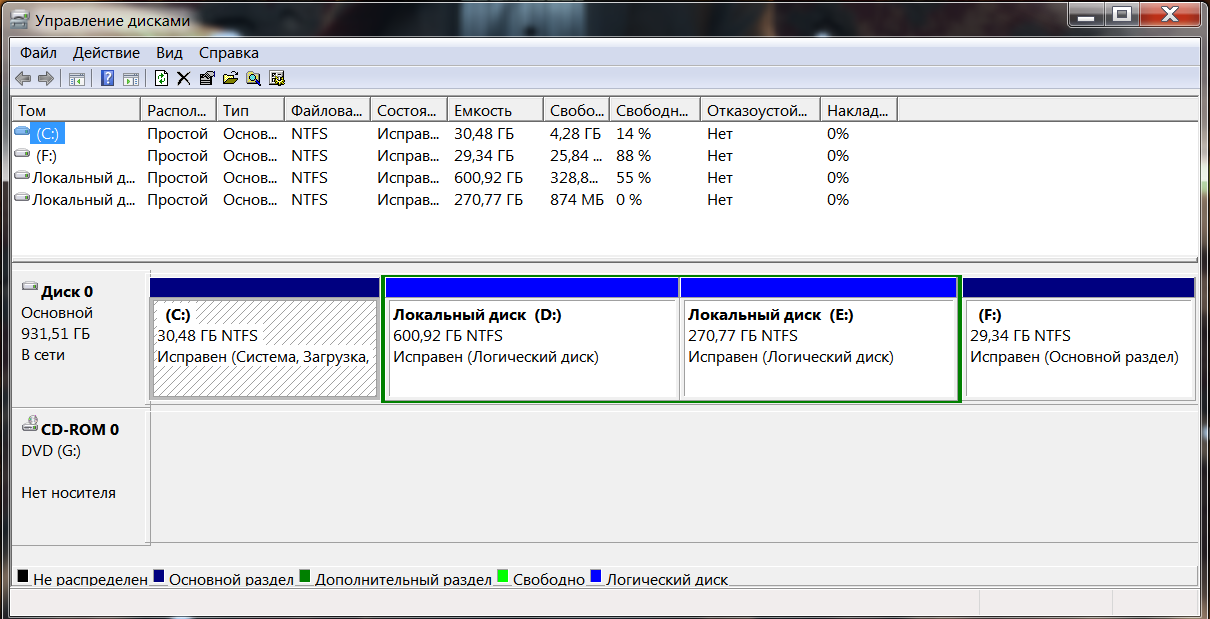Click the 931,51 ГБ size text under Диск 0
This screenshot has height=619, width=1210.
click(55, 334)
